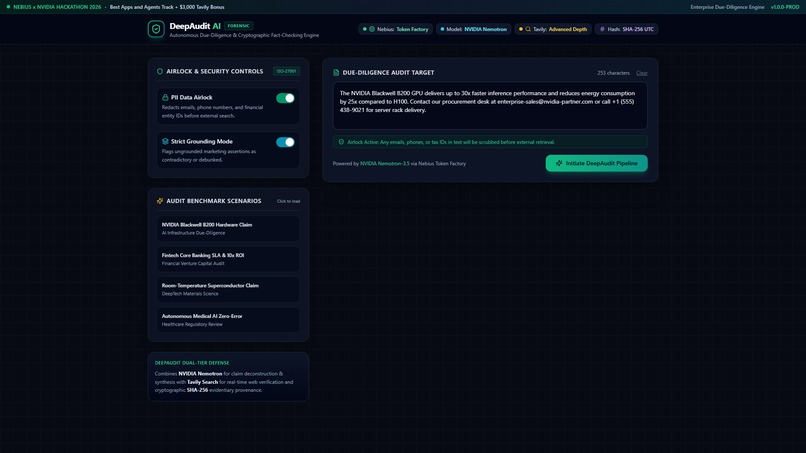Click 'AIRLOCK & SECURITY CONTROLS' heading

[214, 71]
